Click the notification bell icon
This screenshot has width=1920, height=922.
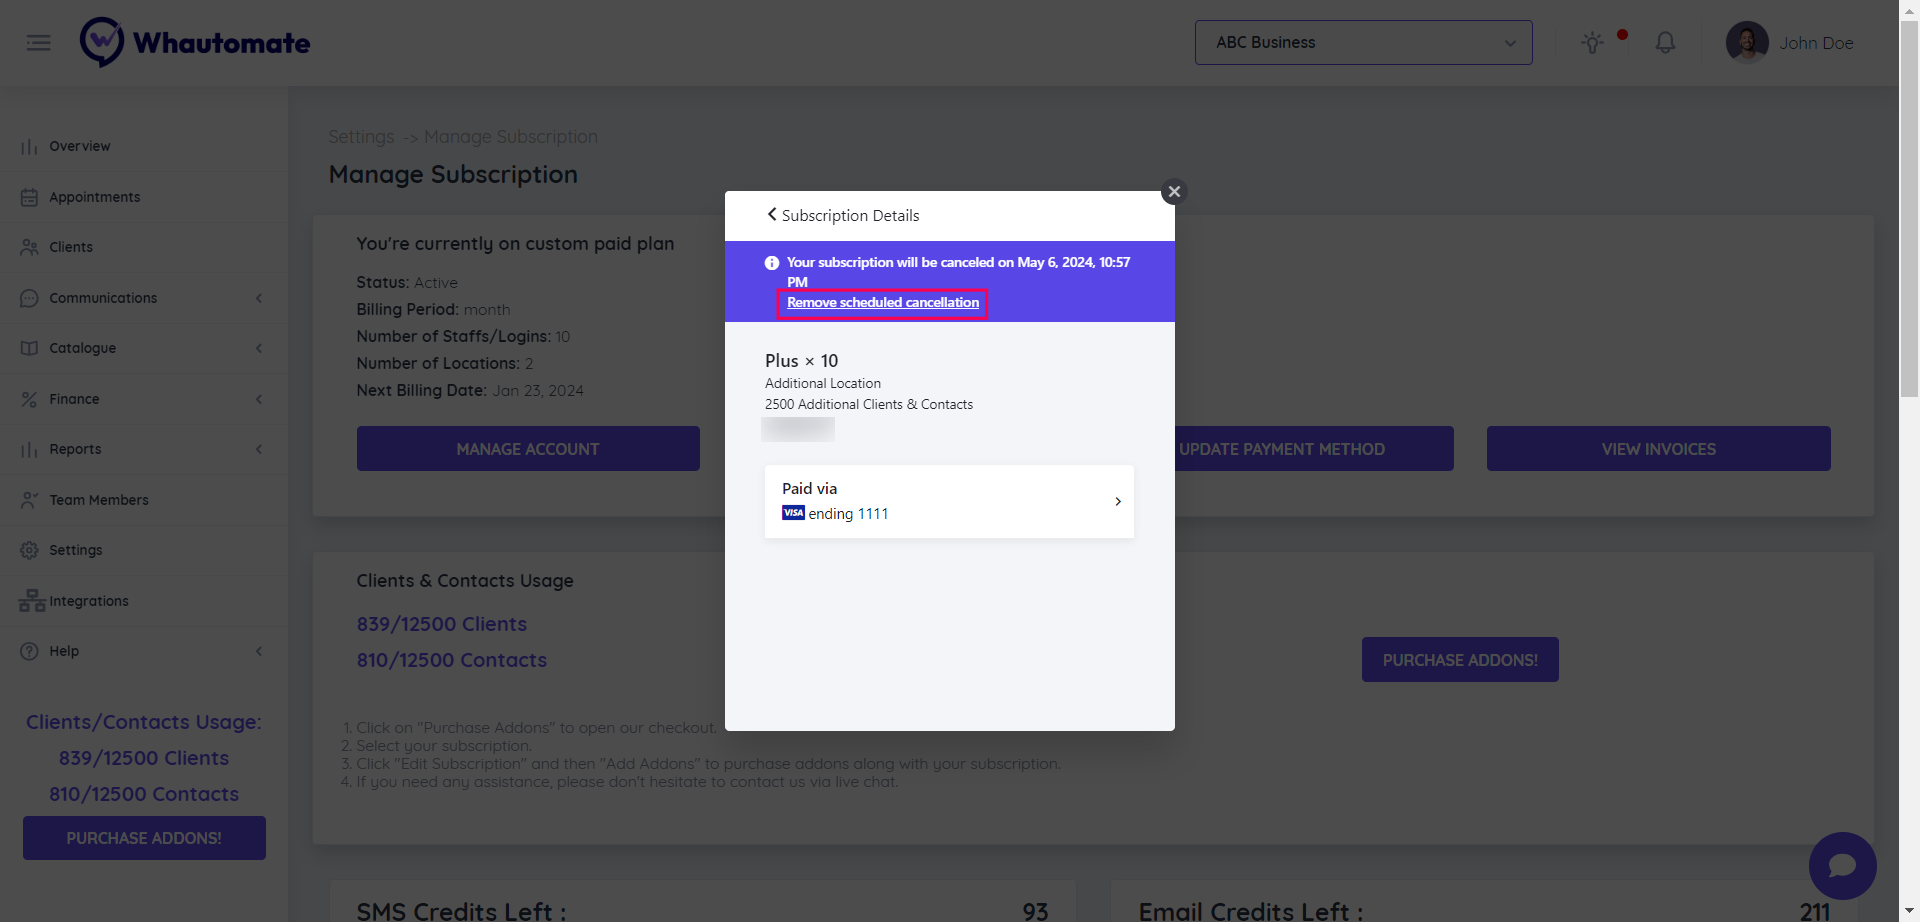pyautogui.click(x=1665, y=43)
